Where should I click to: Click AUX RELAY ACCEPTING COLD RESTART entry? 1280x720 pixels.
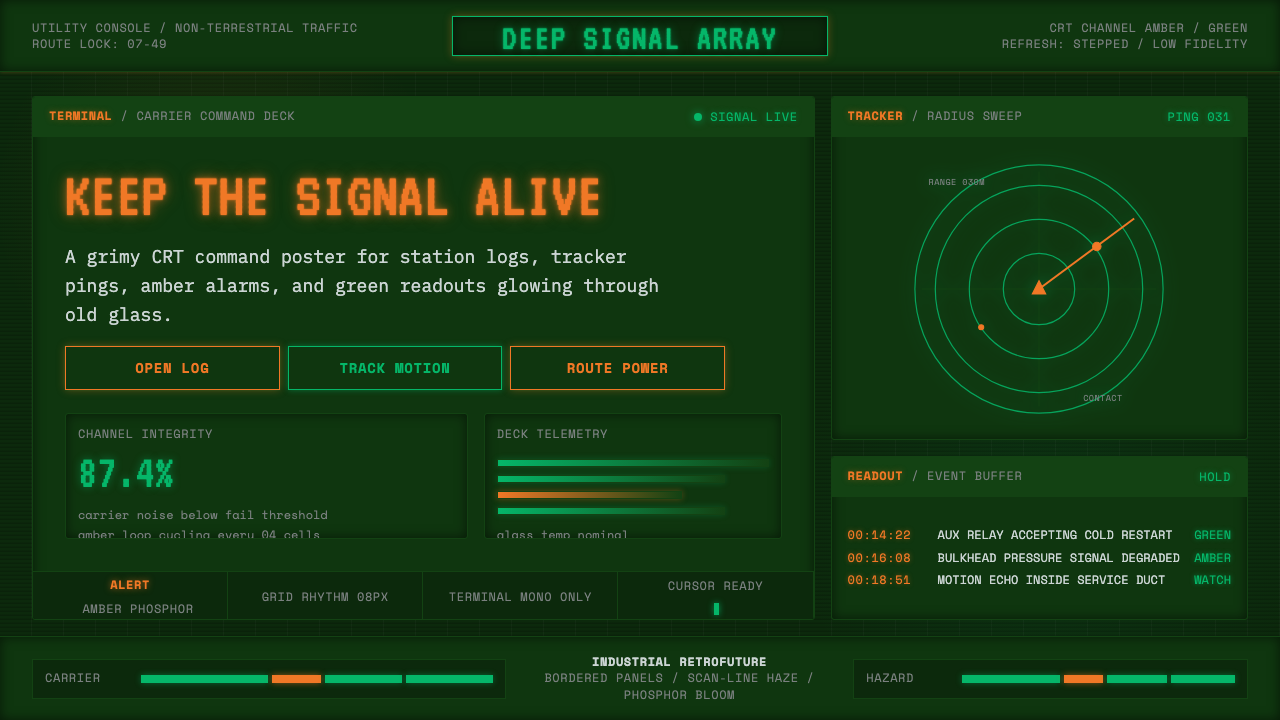(x=1055, y=535)
